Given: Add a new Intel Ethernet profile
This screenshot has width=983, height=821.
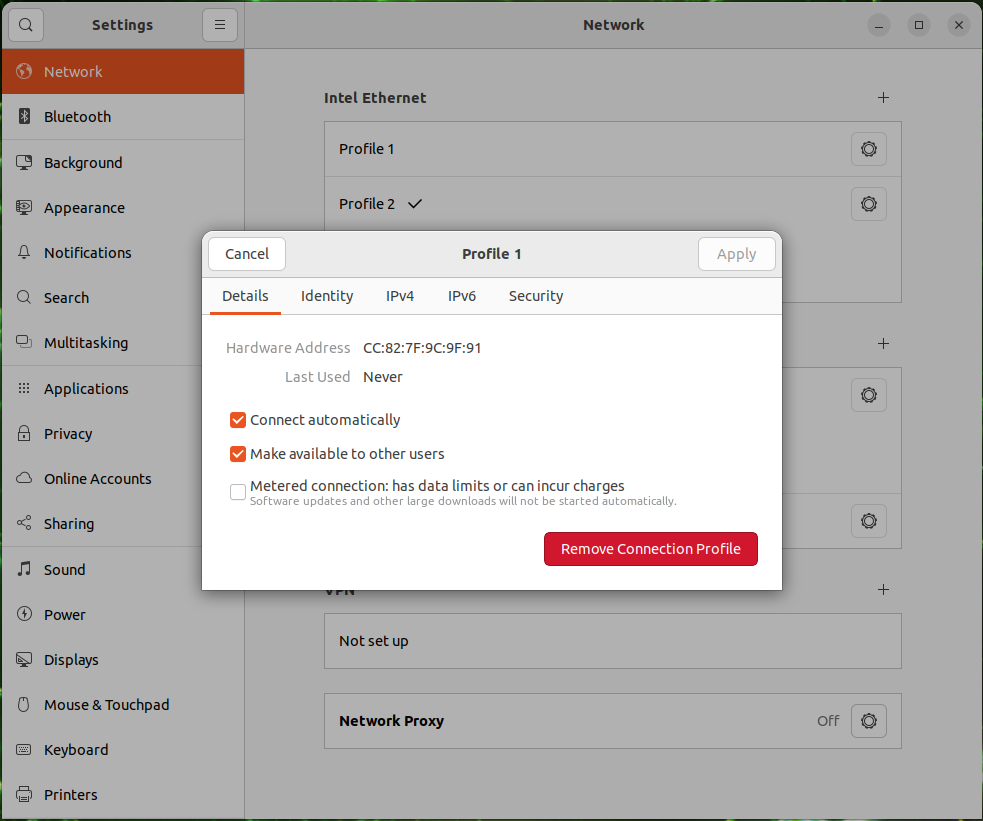Looking at the screenshot, I should coord(883,98).
